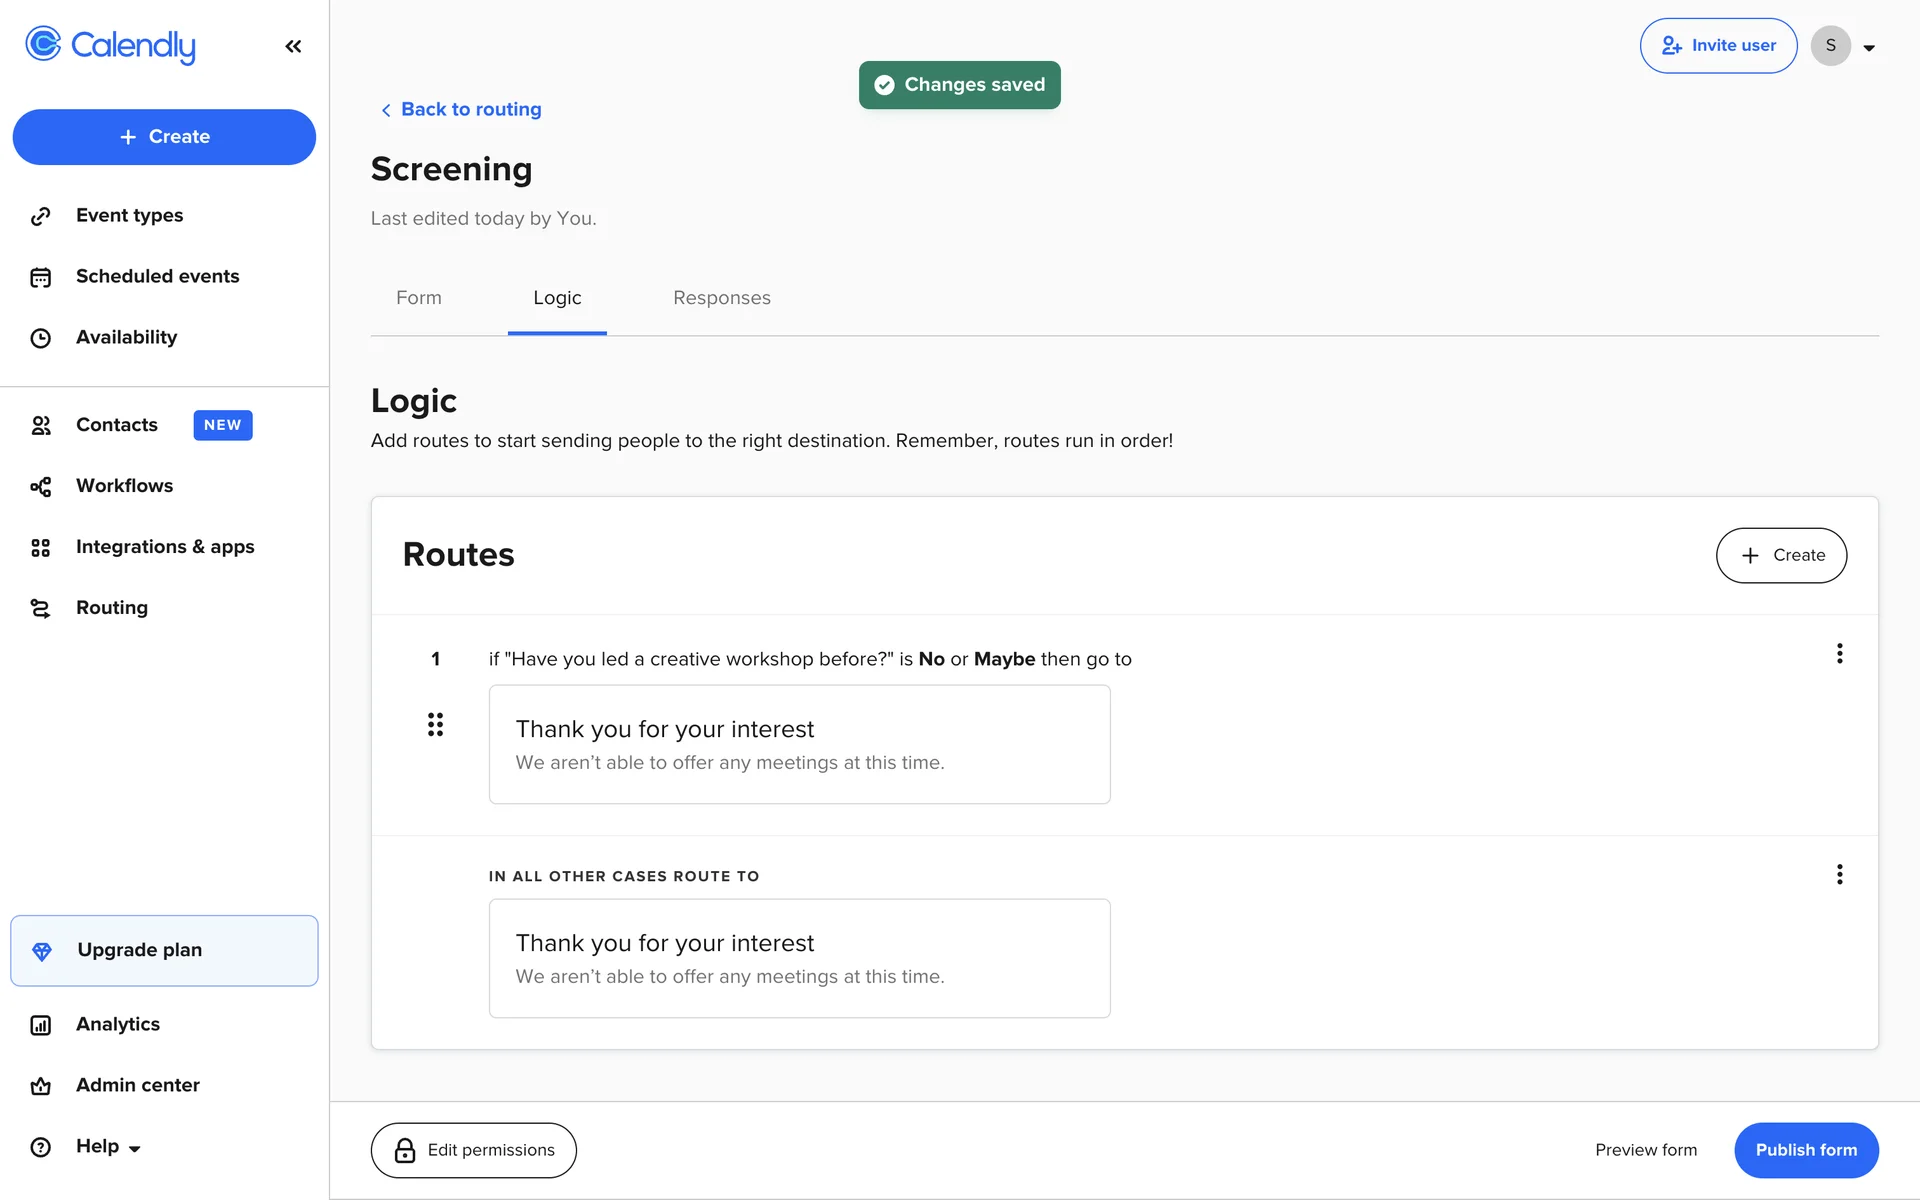Click the Availability clock icon
The height and width of the screenshot is (1200, 1920).
[40, 338]
